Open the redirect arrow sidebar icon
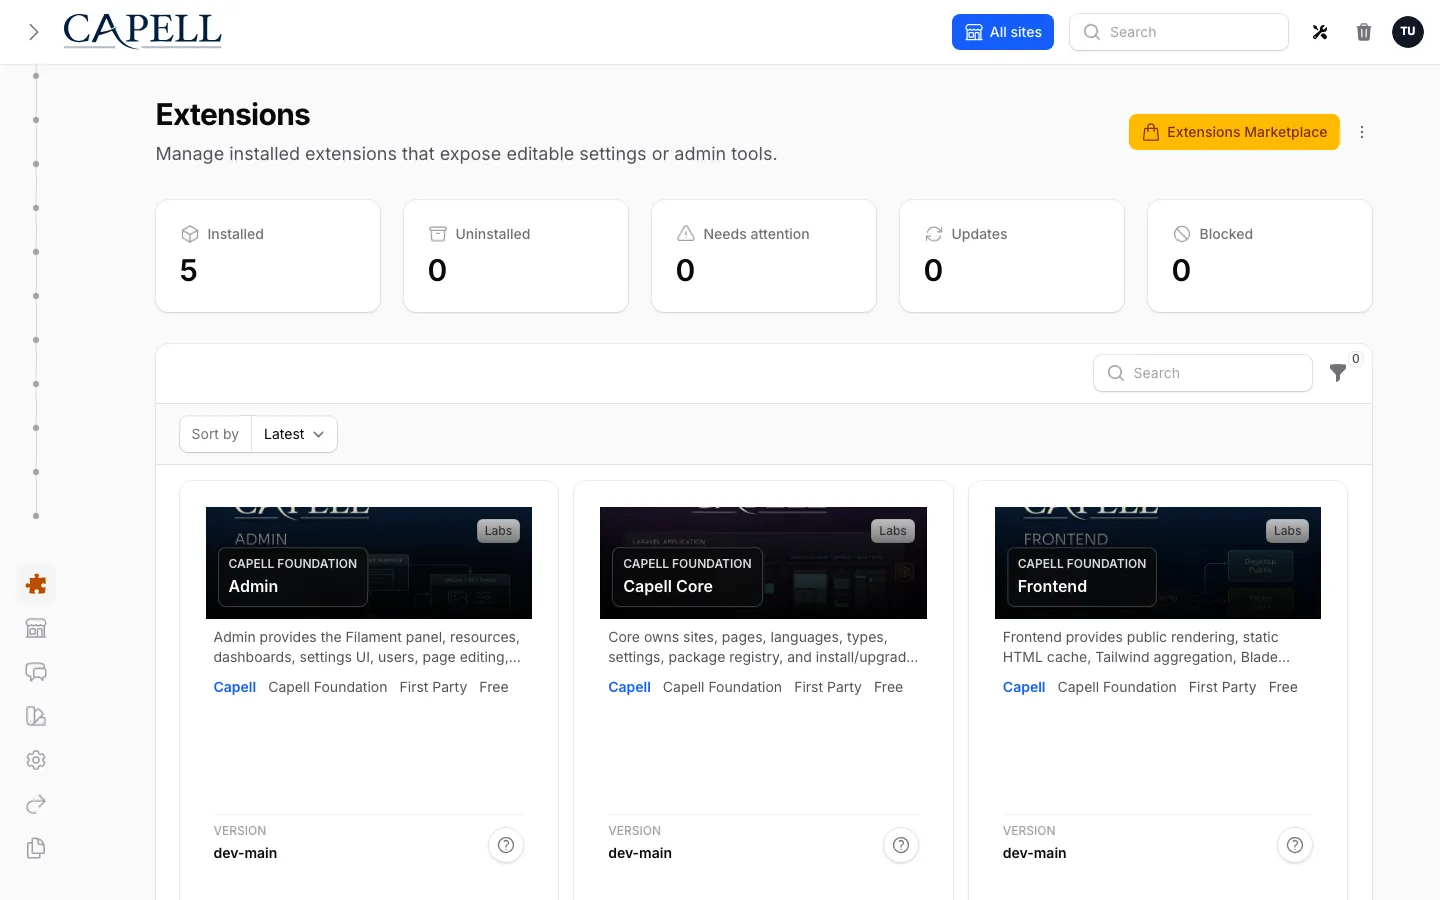Viewport: 1440px width, 900px height. [36, 804]
